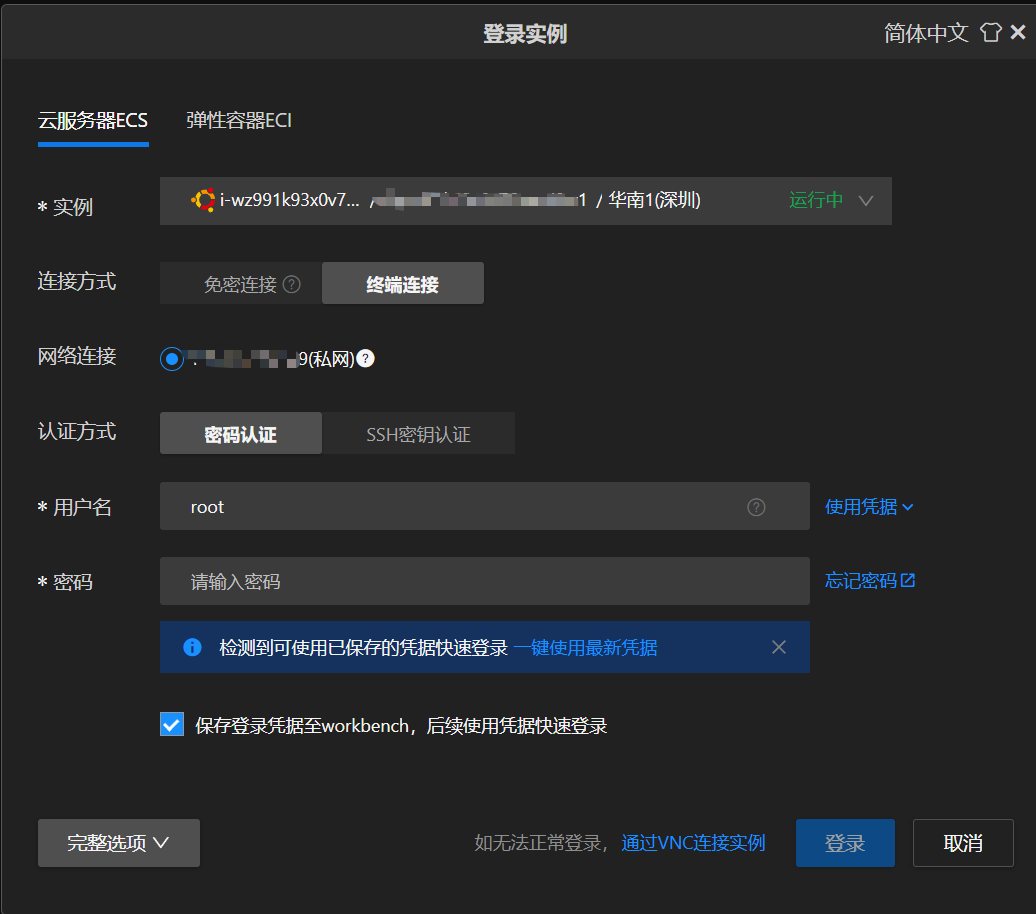1036x914 pixels.
Task: Open the 使用凭据 dropdown
Action: coord(869,507)
